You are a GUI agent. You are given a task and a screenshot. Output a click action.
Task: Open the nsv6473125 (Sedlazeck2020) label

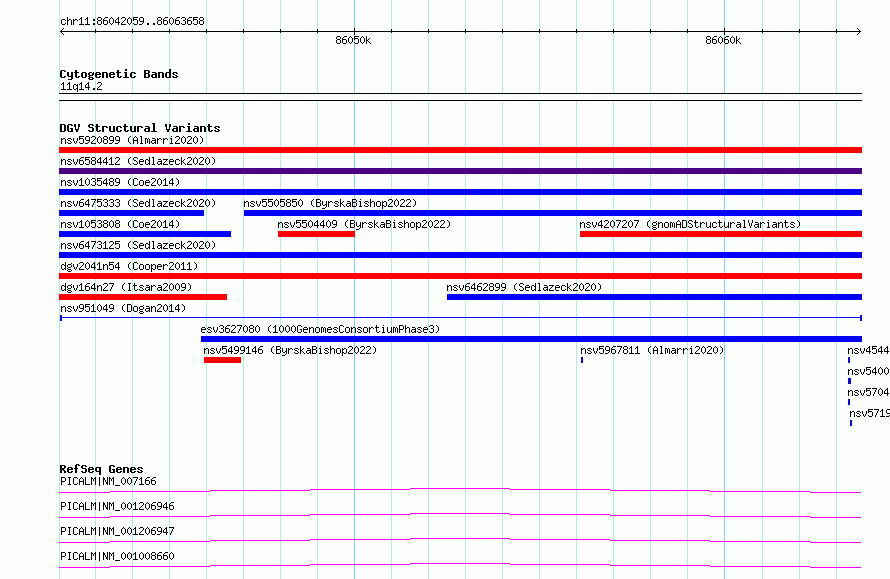tap(138, 245)
